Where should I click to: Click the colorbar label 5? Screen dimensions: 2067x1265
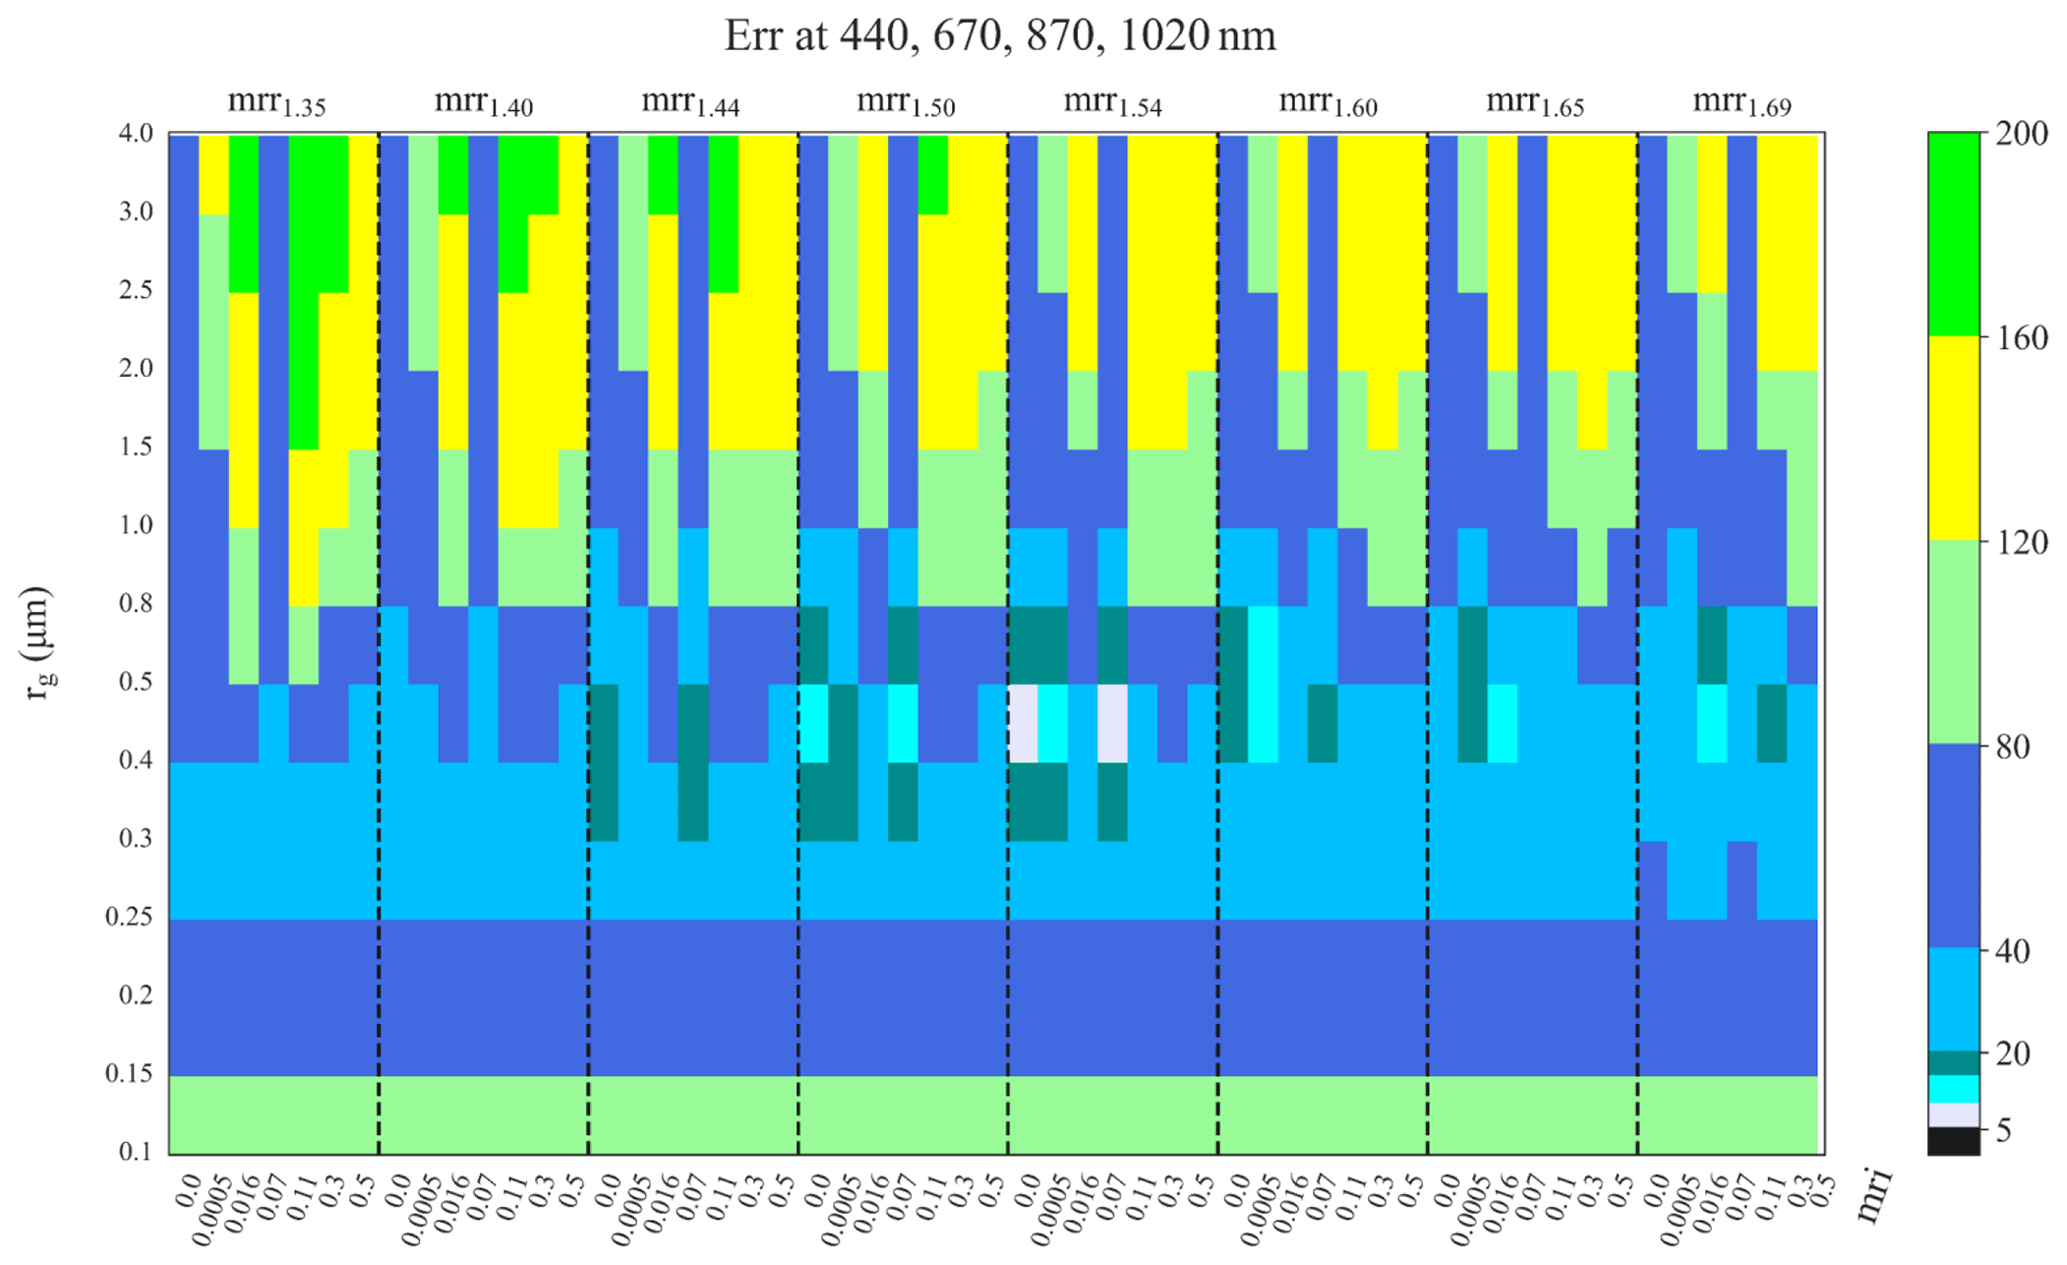[x=2003, y=1131]
